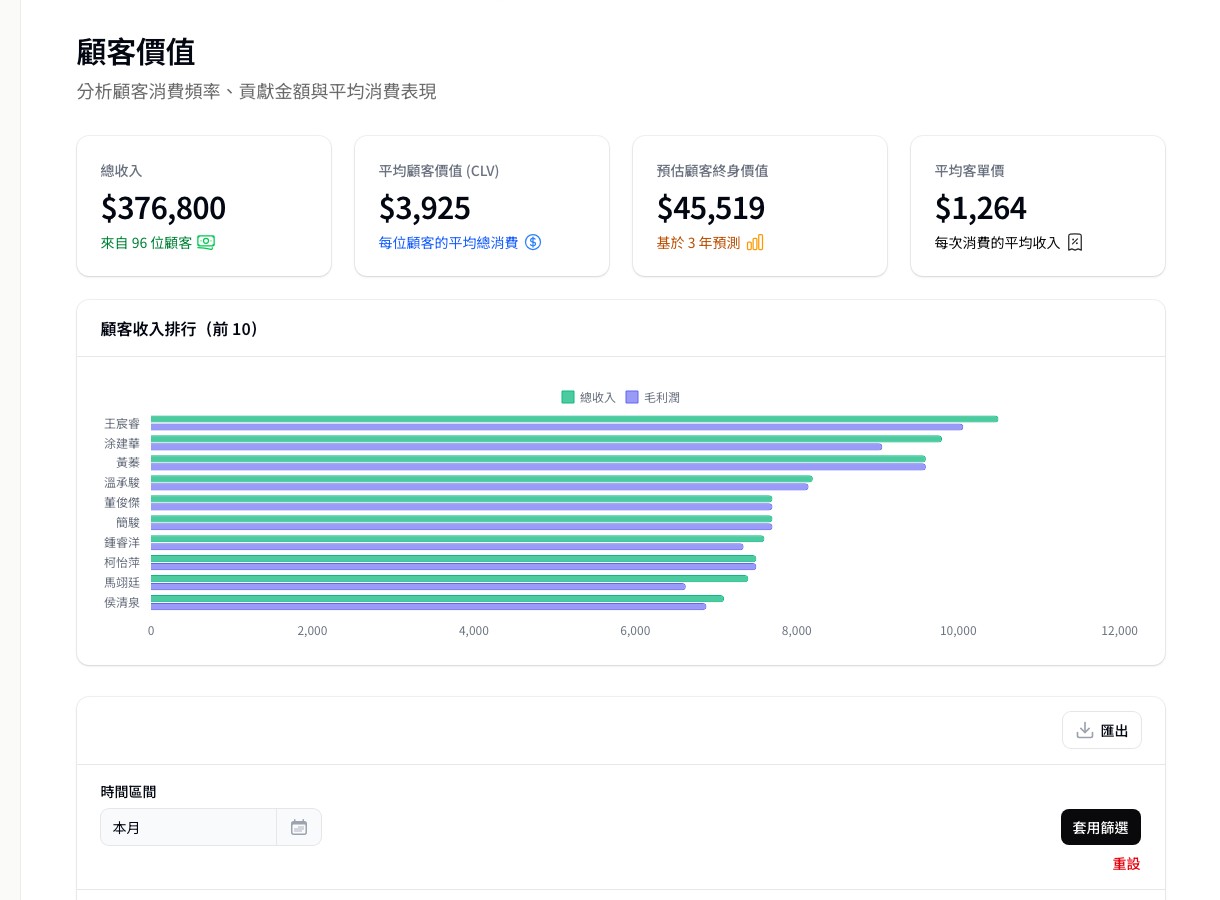Image resolution: width=1220 pixels, height=900 pixels.
Task: Click customer name 黃蓁 on the chart axis
Action: [x=128, y=462]
